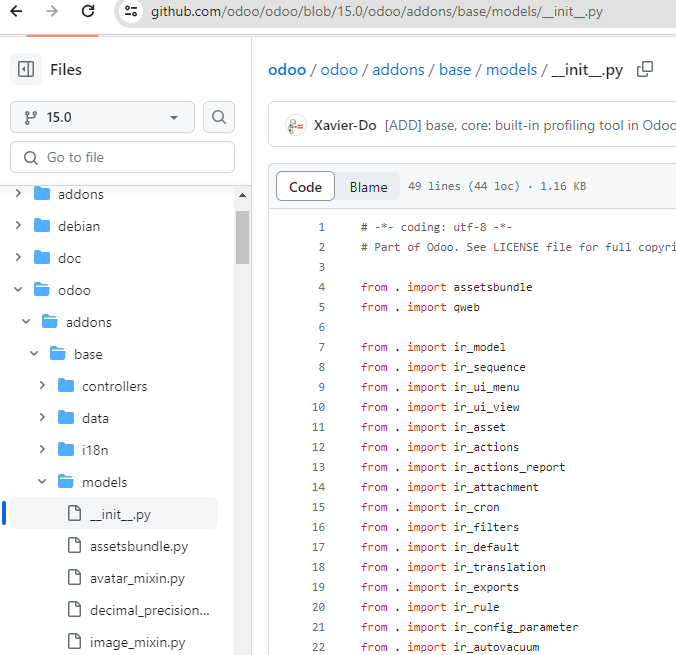Open the second odoo breadcrumb link
The width and height of the screenshot is (676, 655).
pos(339,70)
